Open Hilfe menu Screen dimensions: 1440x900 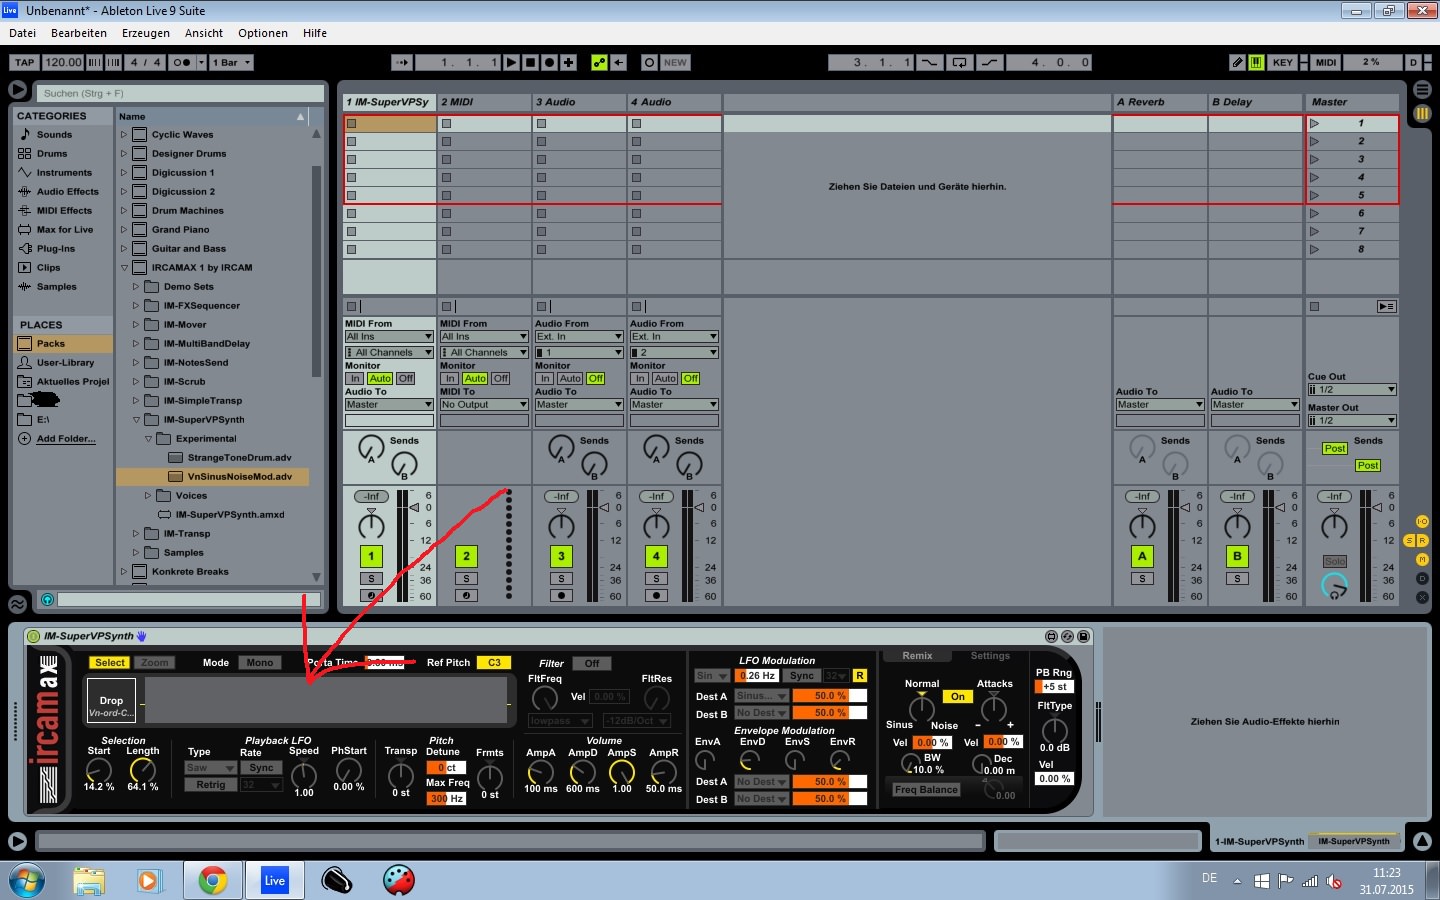(x=315, y=33)
